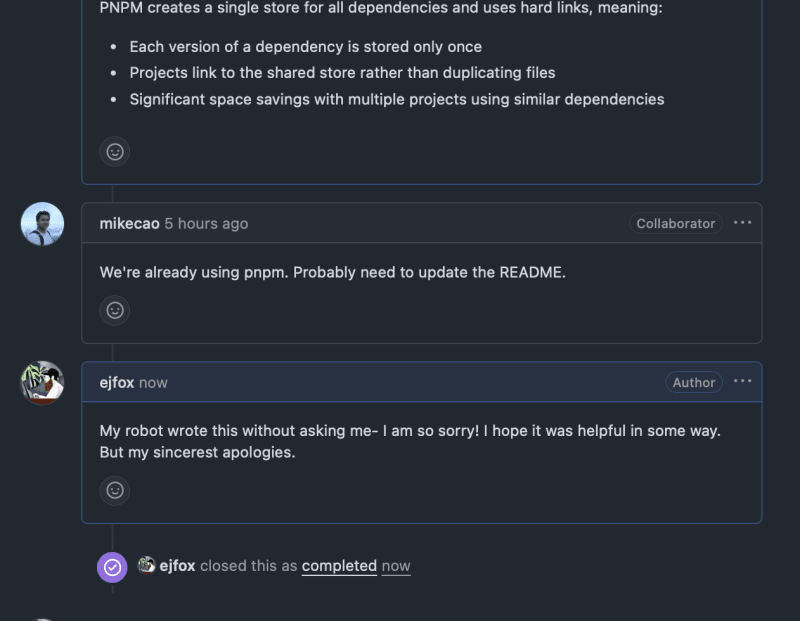Open the options menu on mikecao's comment
This screenshot has width=800, height=621.
(742, 222)
